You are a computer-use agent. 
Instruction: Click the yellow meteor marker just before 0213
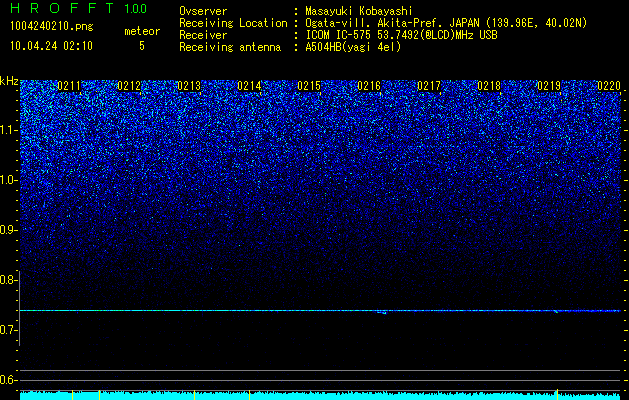coord(194,395)
